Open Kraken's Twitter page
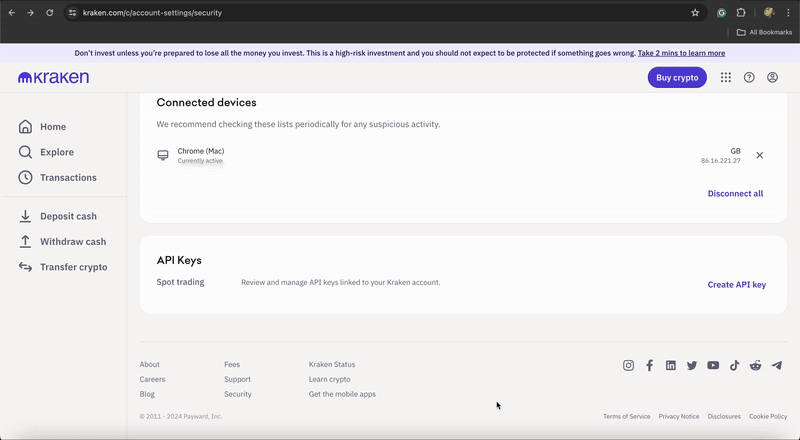The height and width of the screenshot is (440, 800). (692, 365)
